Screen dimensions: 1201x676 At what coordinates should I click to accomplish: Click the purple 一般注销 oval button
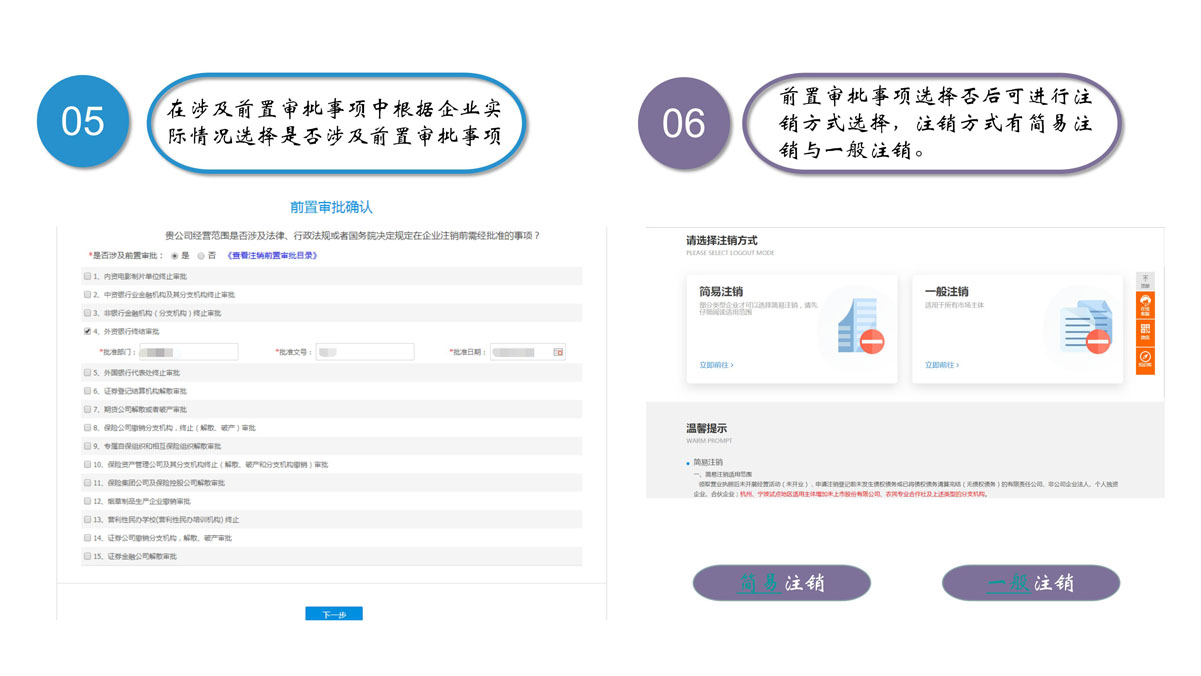click(x=1030, y=583)
